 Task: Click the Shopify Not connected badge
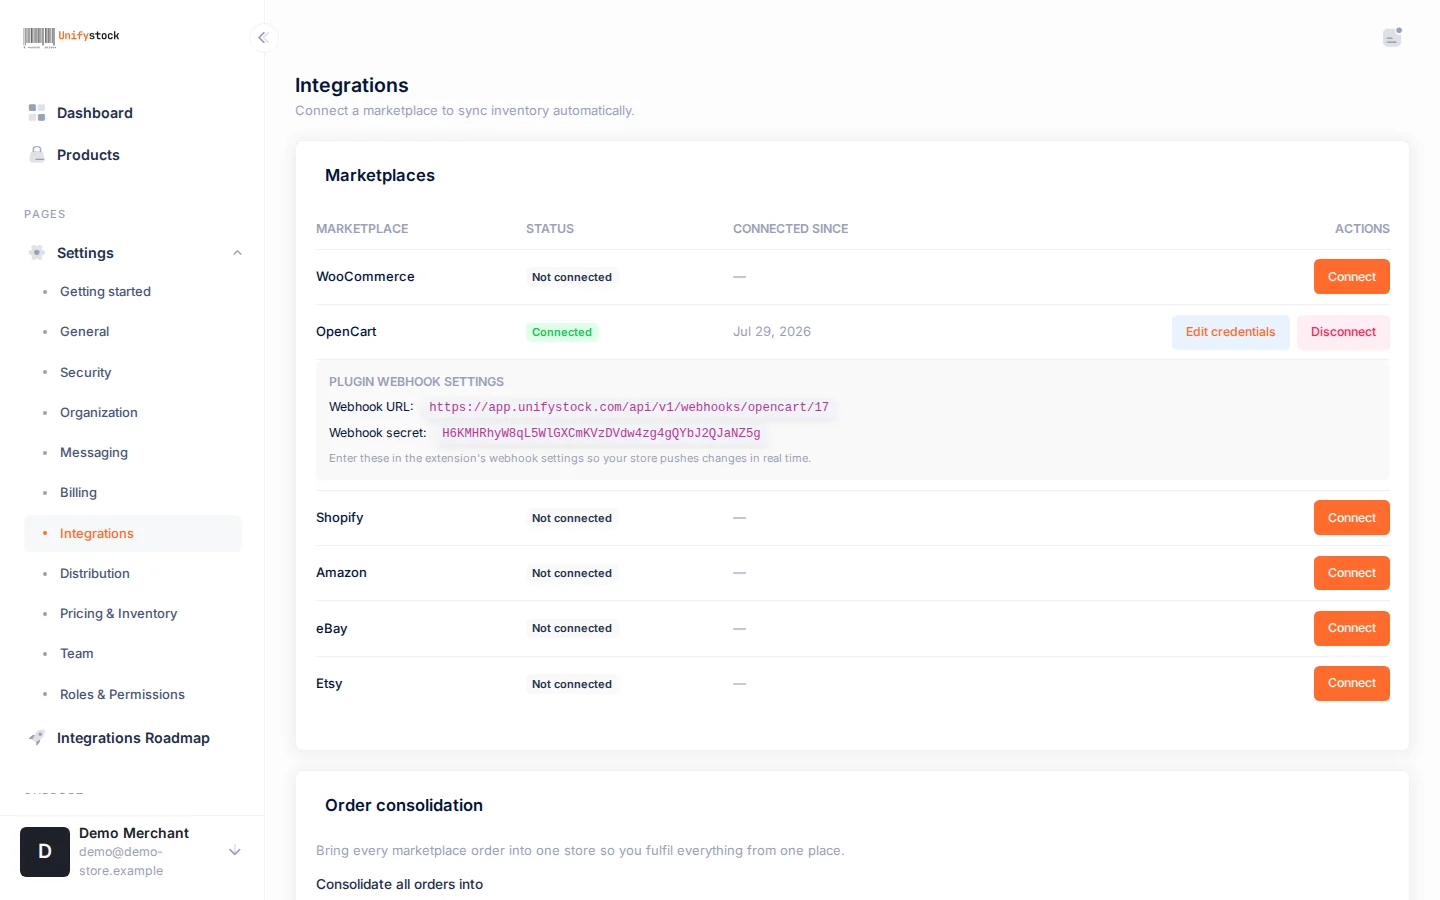pyautogui.click(x=572, y=518)
